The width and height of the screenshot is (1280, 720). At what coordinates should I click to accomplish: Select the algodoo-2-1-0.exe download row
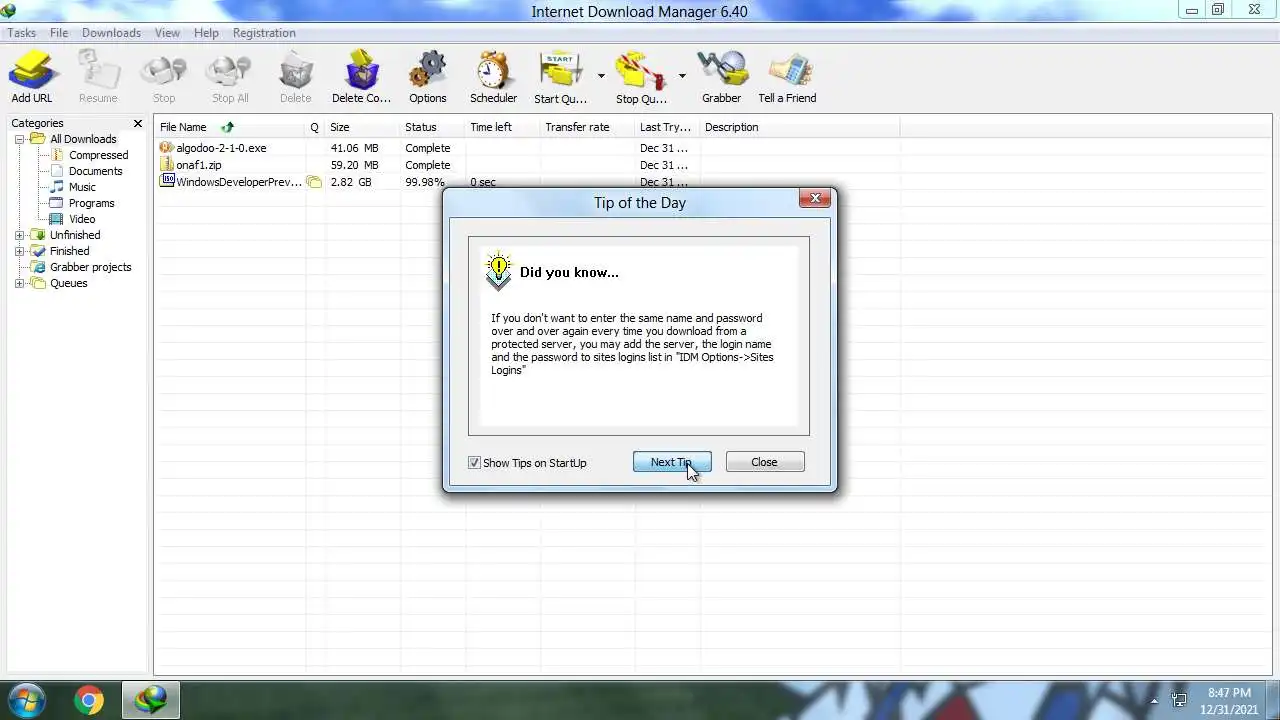[x=528, y=148]
